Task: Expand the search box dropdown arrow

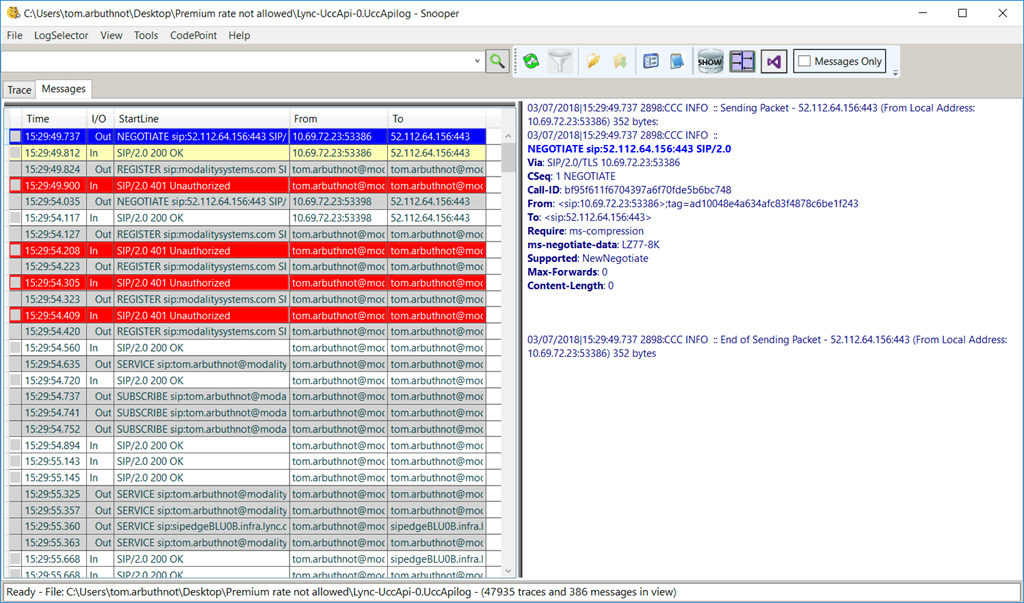Action: point(477,62)
